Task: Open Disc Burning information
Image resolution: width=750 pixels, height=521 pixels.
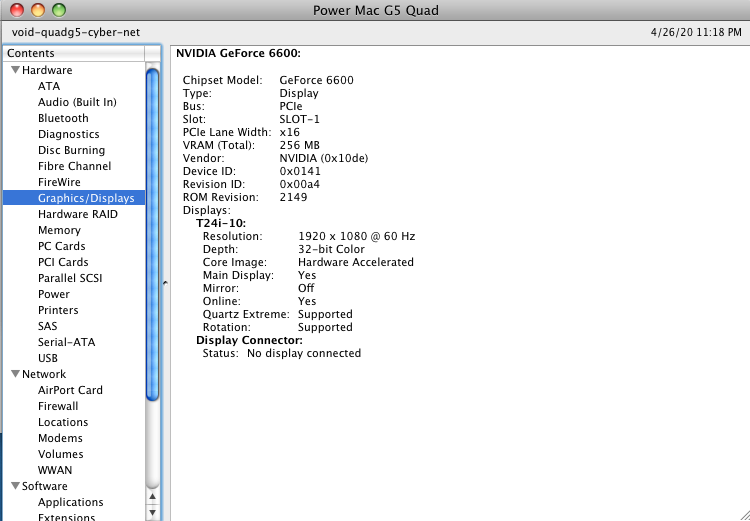Action: pyautogui.click(x=71, y=150)
